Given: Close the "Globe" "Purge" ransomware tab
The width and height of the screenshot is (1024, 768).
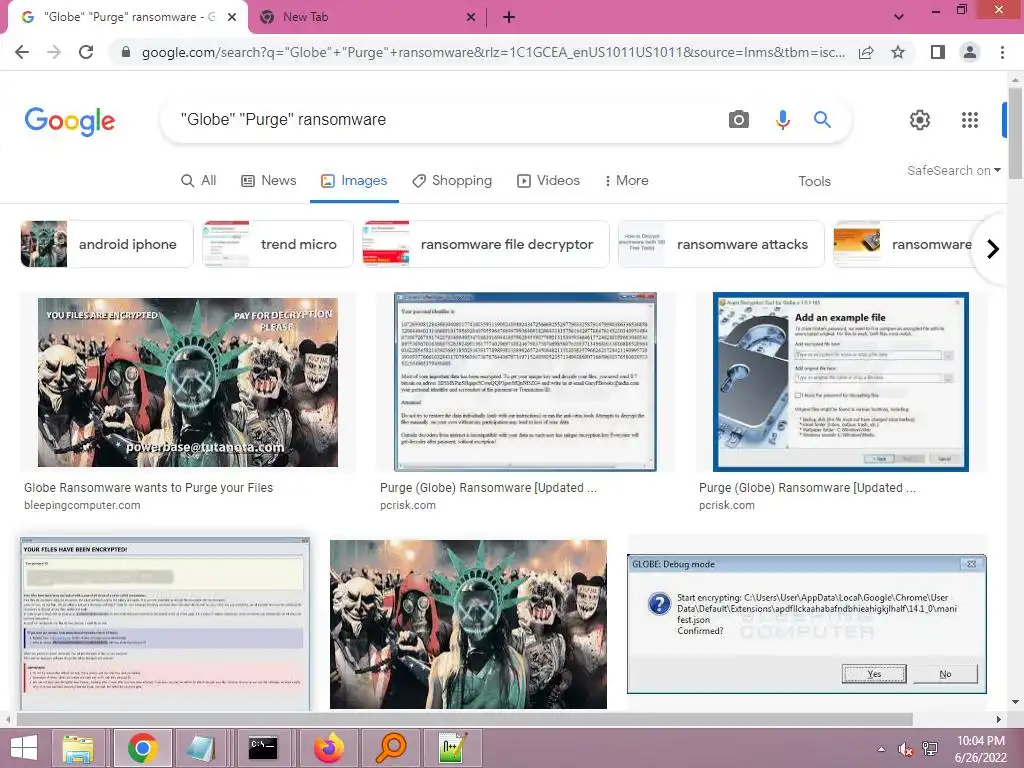Looking at the screenshot, I should tap(232, 18).
